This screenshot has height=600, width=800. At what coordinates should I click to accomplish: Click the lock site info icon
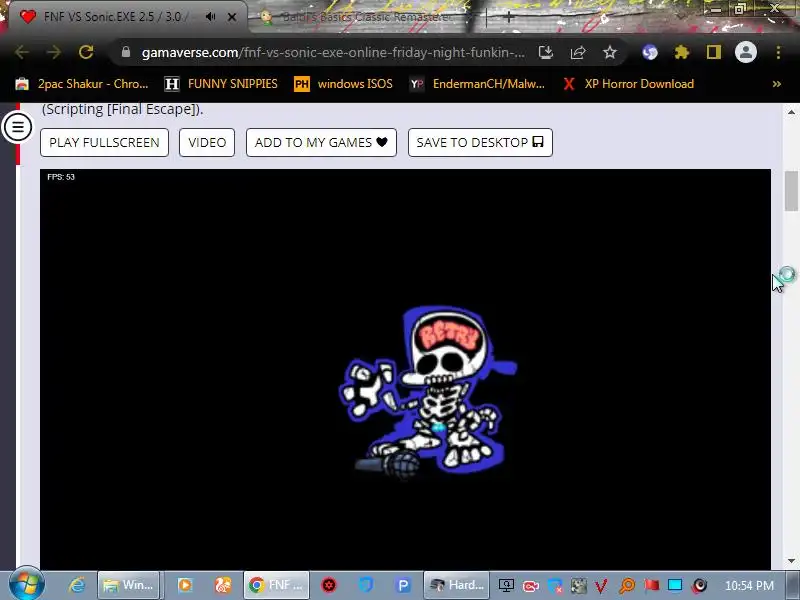[x=126, y=52]
